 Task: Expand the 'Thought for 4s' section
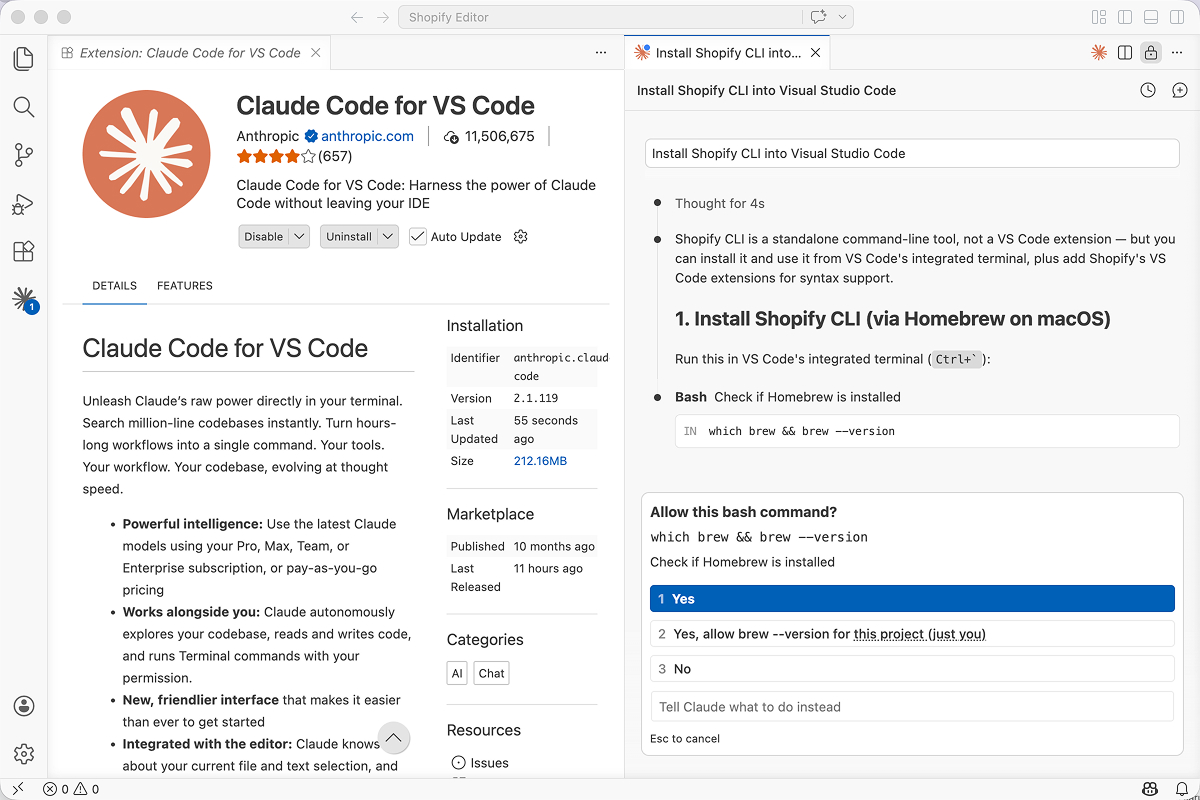(719, 203)
